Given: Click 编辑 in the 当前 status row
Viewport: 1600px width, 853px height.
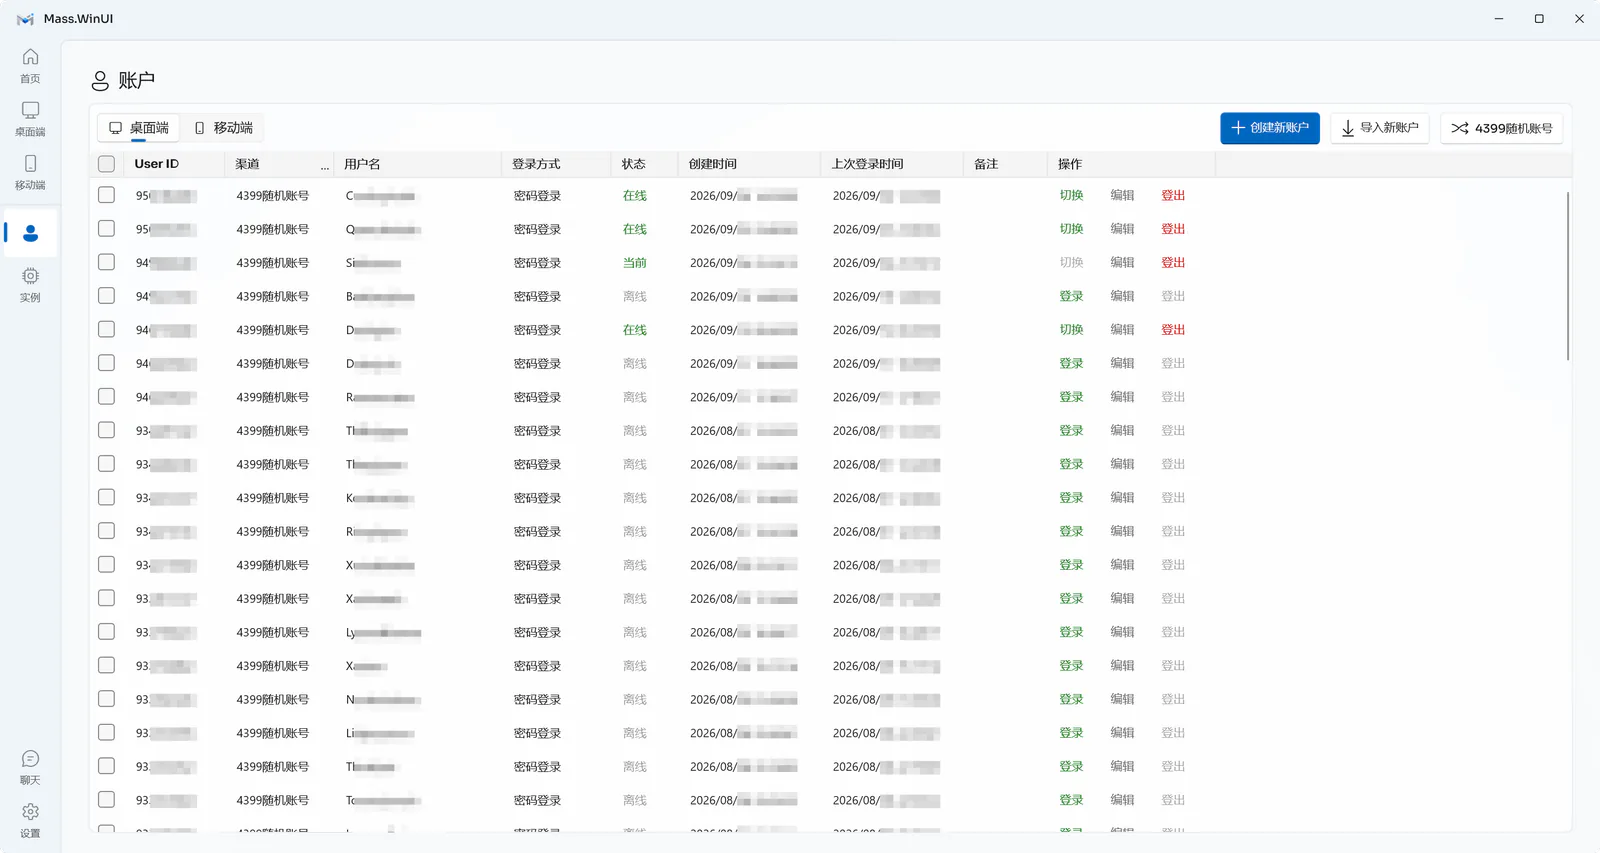Looking at the screenshot, I should (x=1122, y=263).
